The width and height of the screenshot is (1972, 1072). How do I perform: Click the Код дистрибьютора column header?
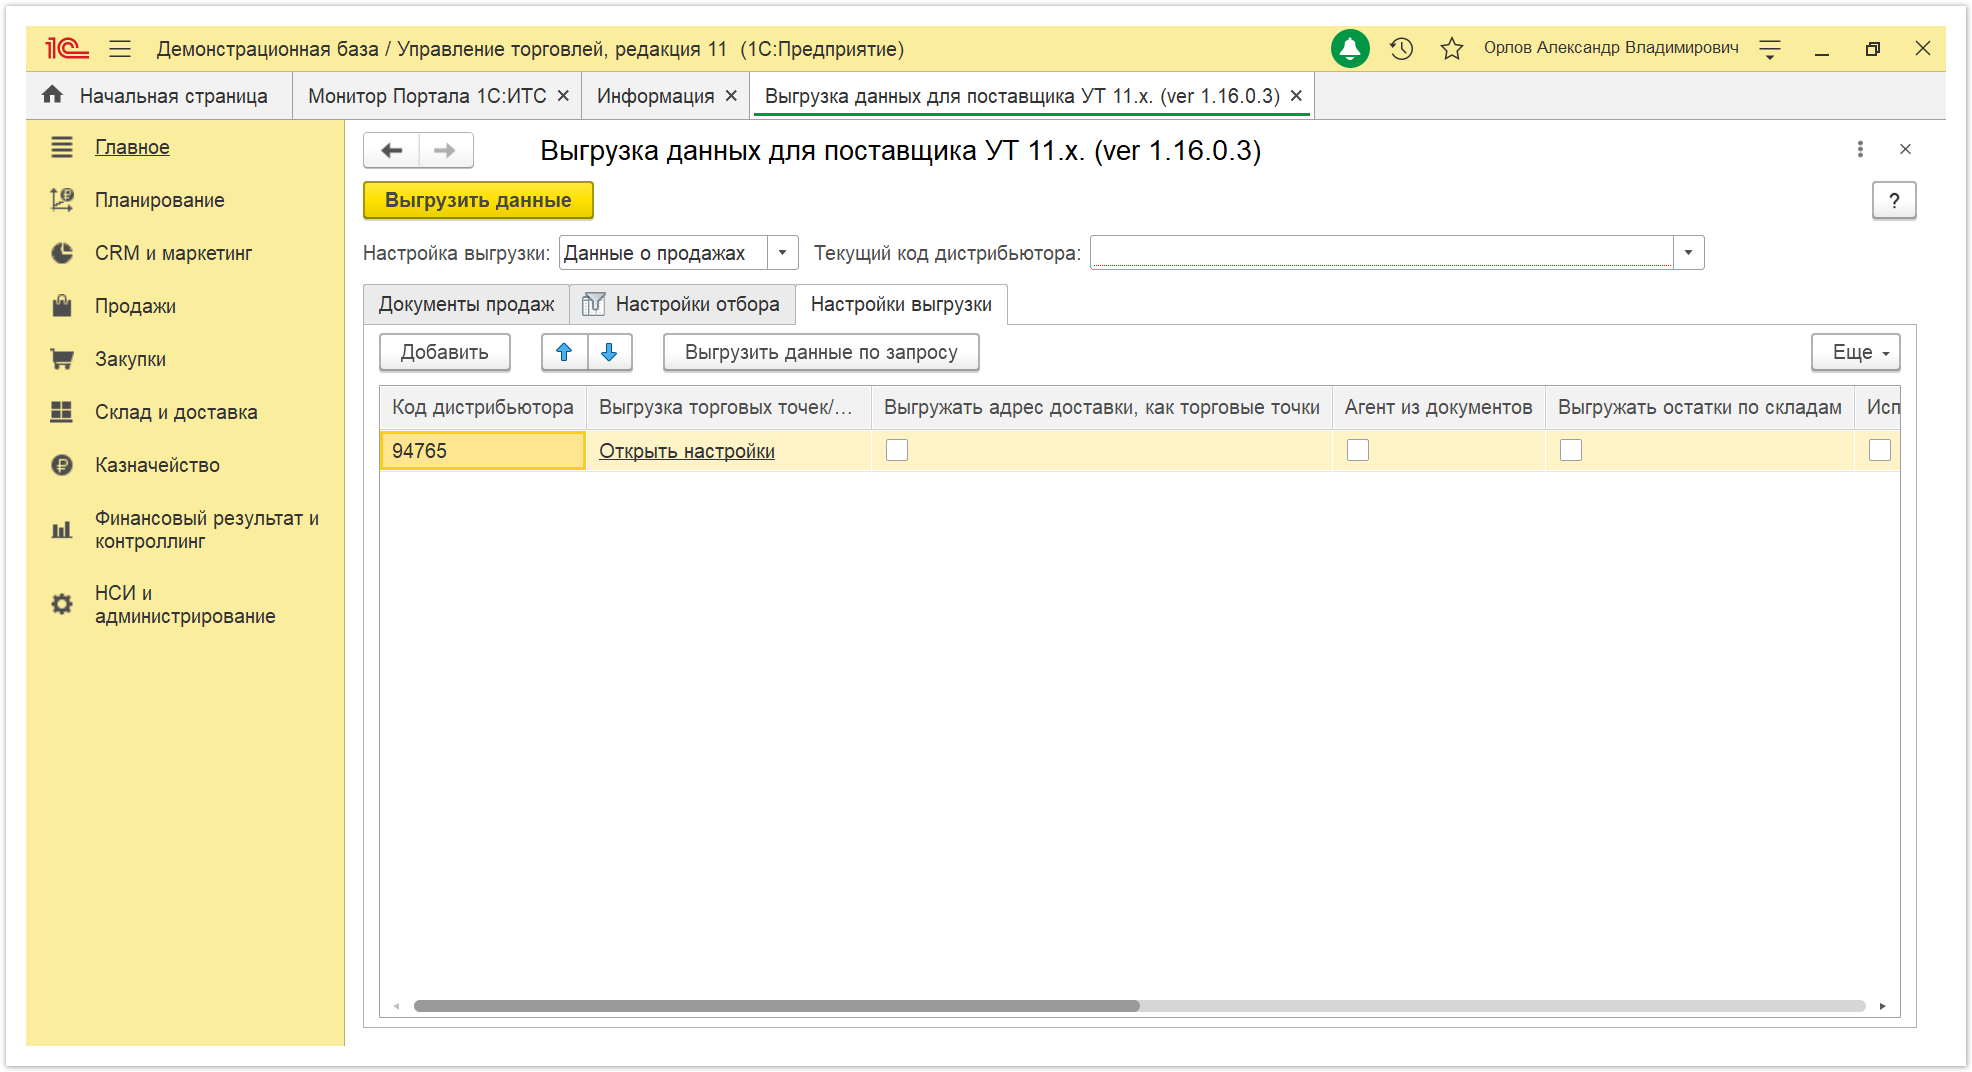tap(483, 407)
